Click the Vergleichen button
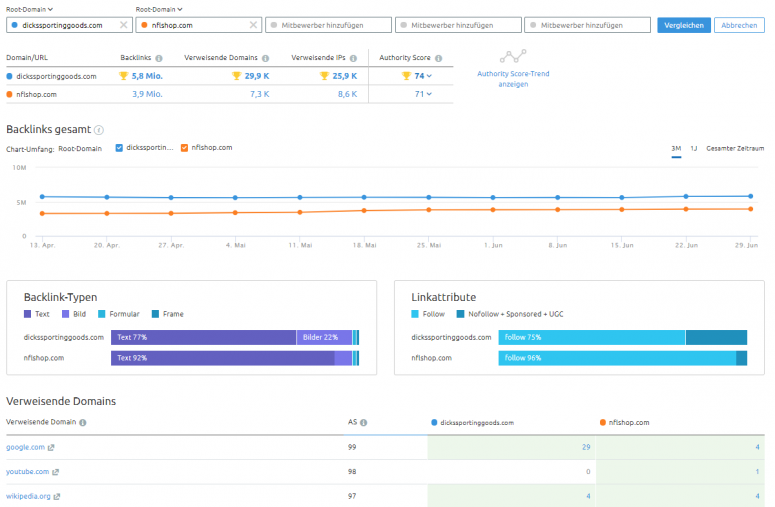The width and height of the screenshot is (775, 507). pyautogui.click(x=684, y=25)
